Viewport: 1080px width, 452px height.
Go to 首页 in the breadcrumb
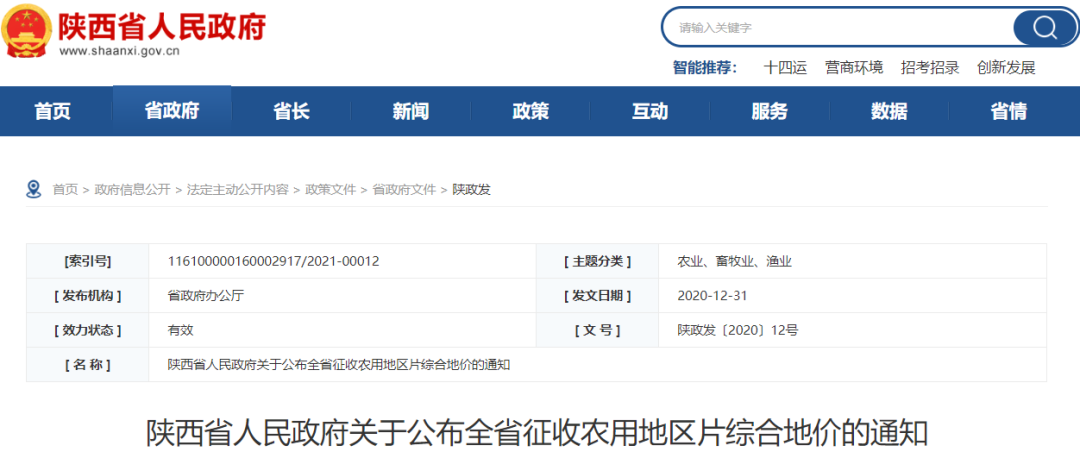tap(65, 189)
